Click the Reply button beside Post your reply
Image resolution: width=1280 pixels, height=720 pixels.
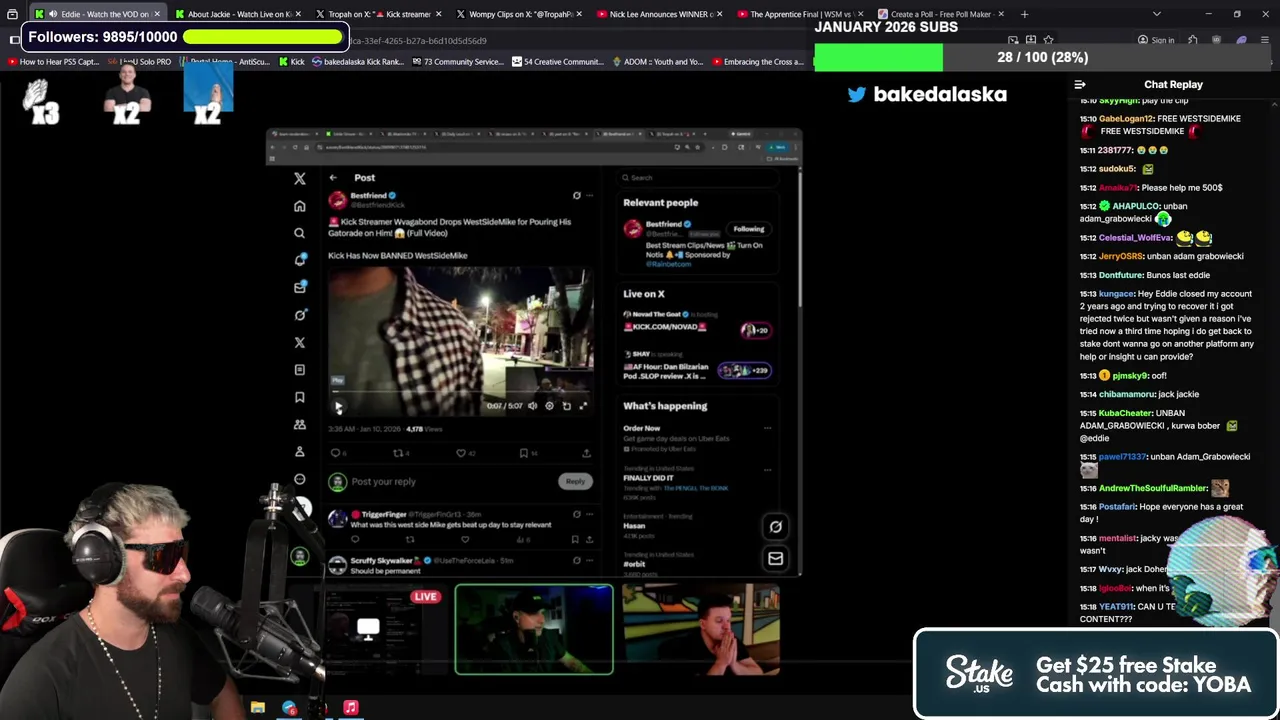[x=575, y=482]
